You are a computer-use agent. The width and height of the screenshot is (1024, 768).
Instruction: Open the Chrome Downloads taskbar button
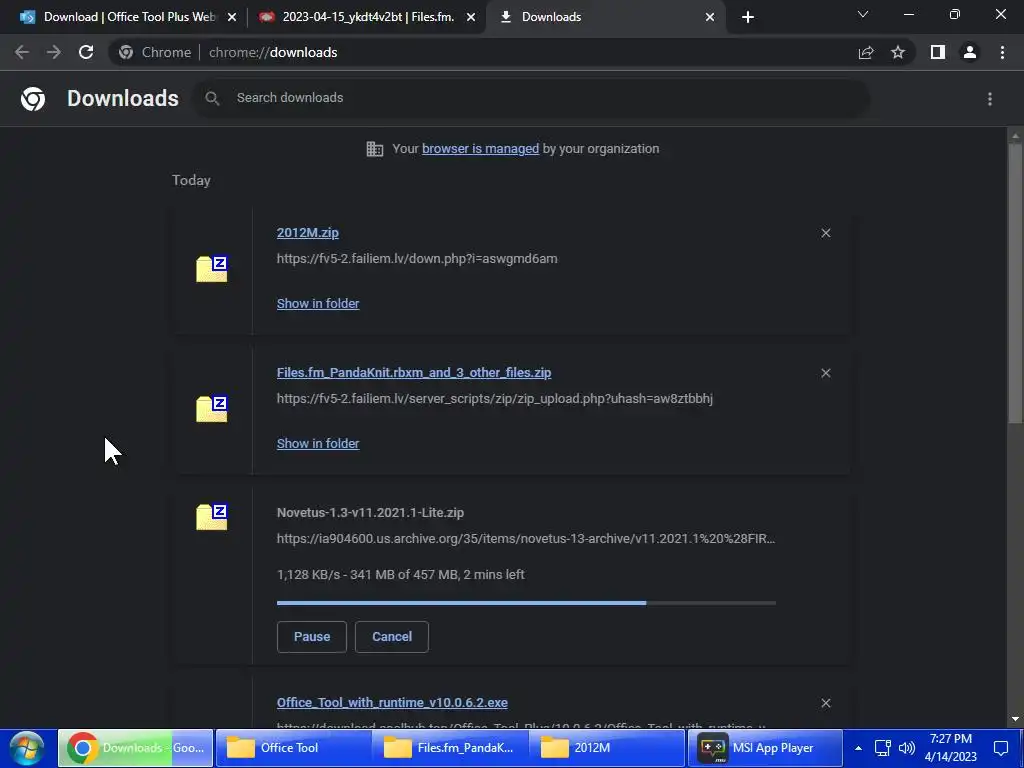tap(136, 748)
